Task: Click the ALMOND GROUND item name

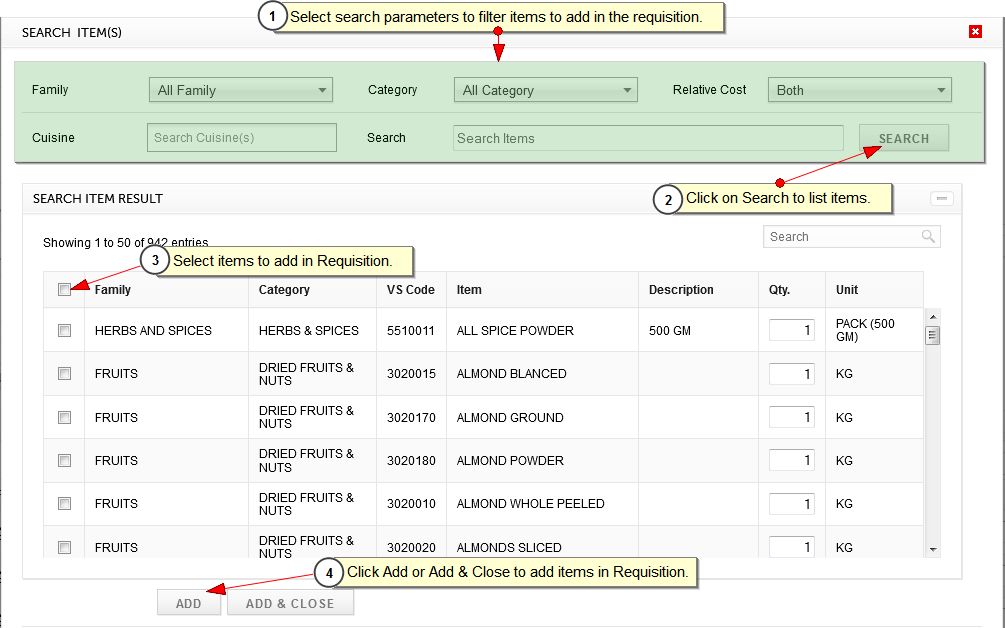Action: point(510,418)
